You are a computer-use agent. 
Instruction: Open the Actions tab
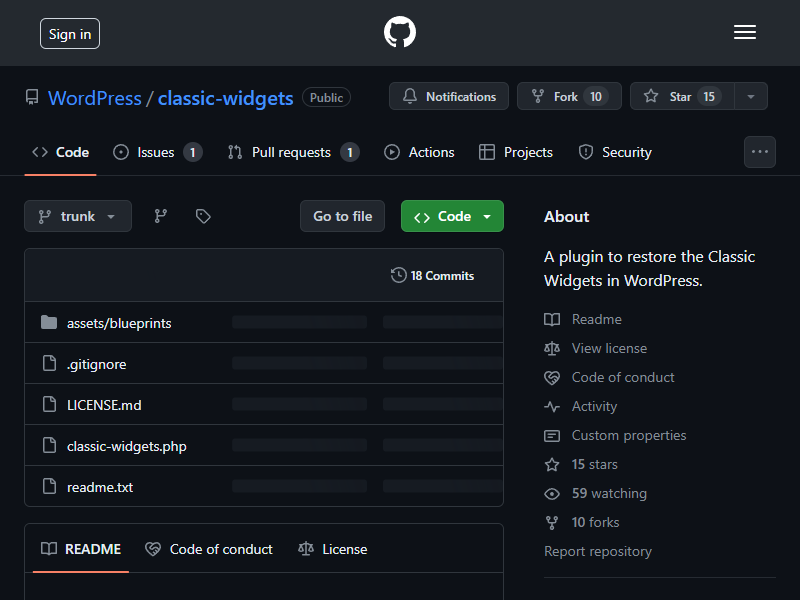[x=419, y=152]
